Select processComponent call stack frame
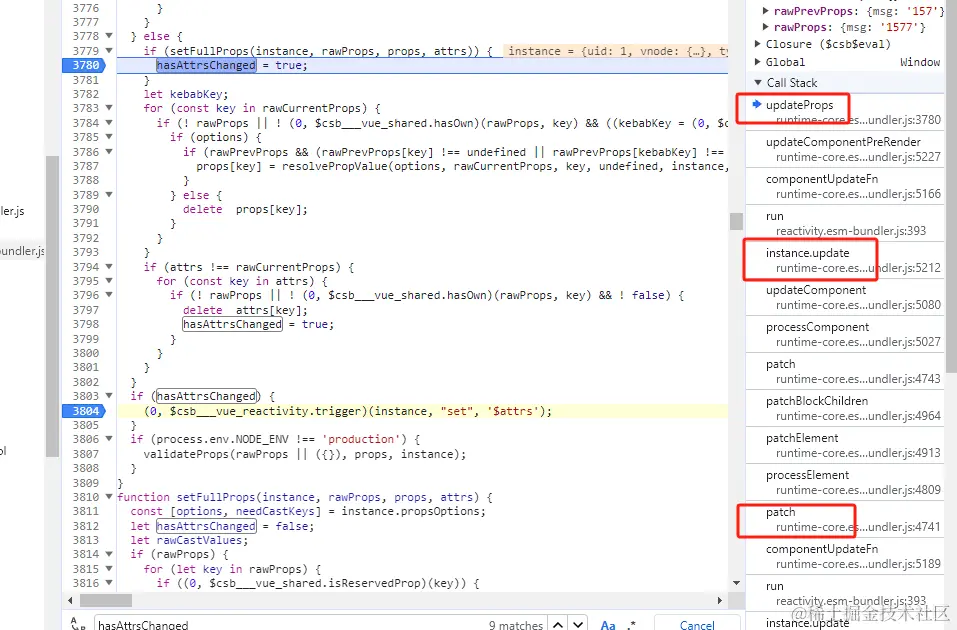The width and height of the screenshot is (957, 630). [x=845, y=334]
